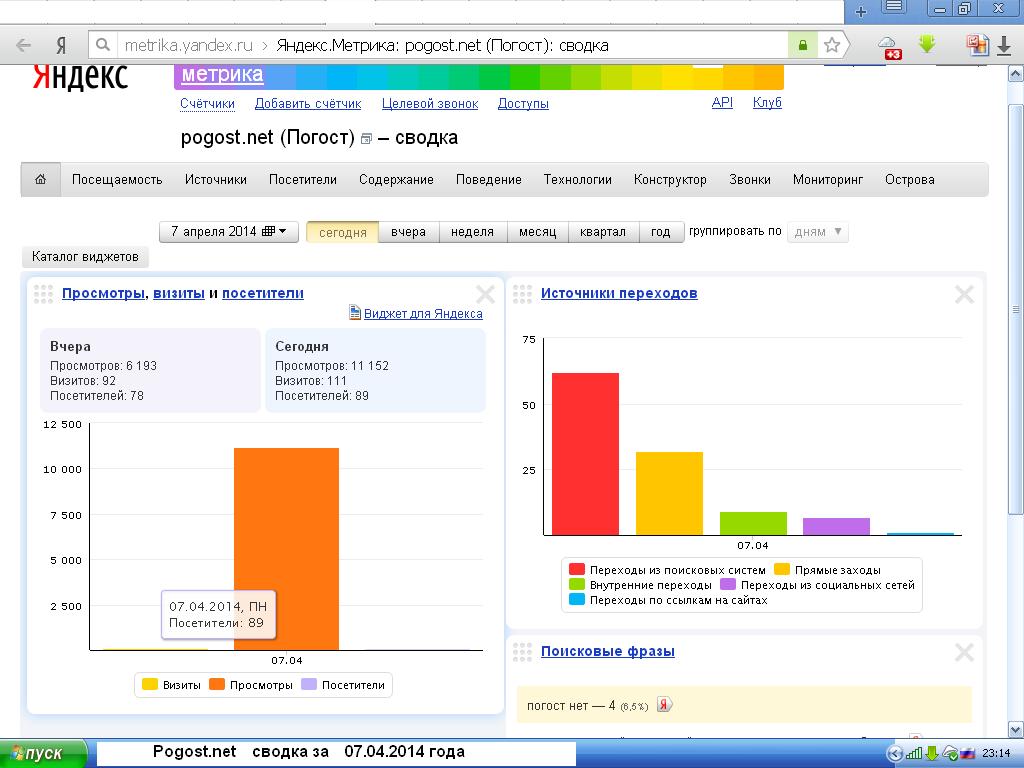This screenshot has height=768, width=1024.
Task: Select the сегодня period
Action: [343, 232]
